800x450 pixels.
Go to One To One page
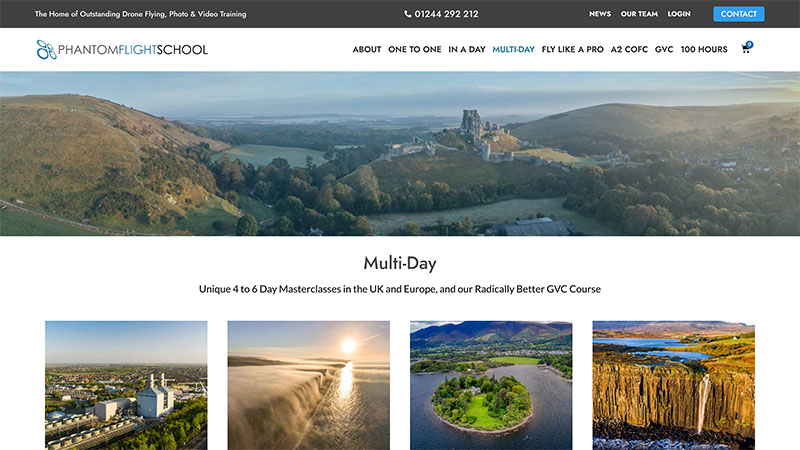pos(414,49)
